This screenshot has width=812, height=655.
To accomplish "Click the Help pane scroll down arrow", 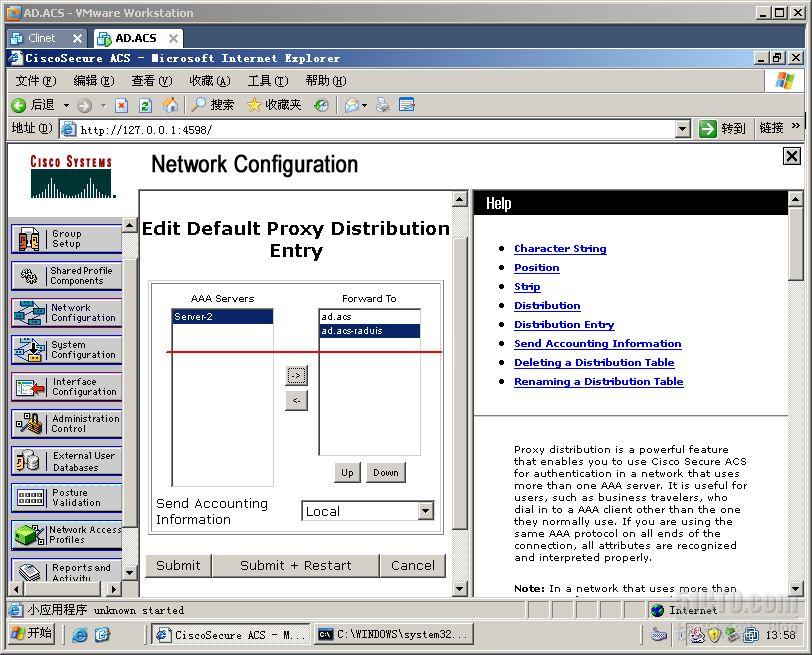I will (x=795, y=588).
